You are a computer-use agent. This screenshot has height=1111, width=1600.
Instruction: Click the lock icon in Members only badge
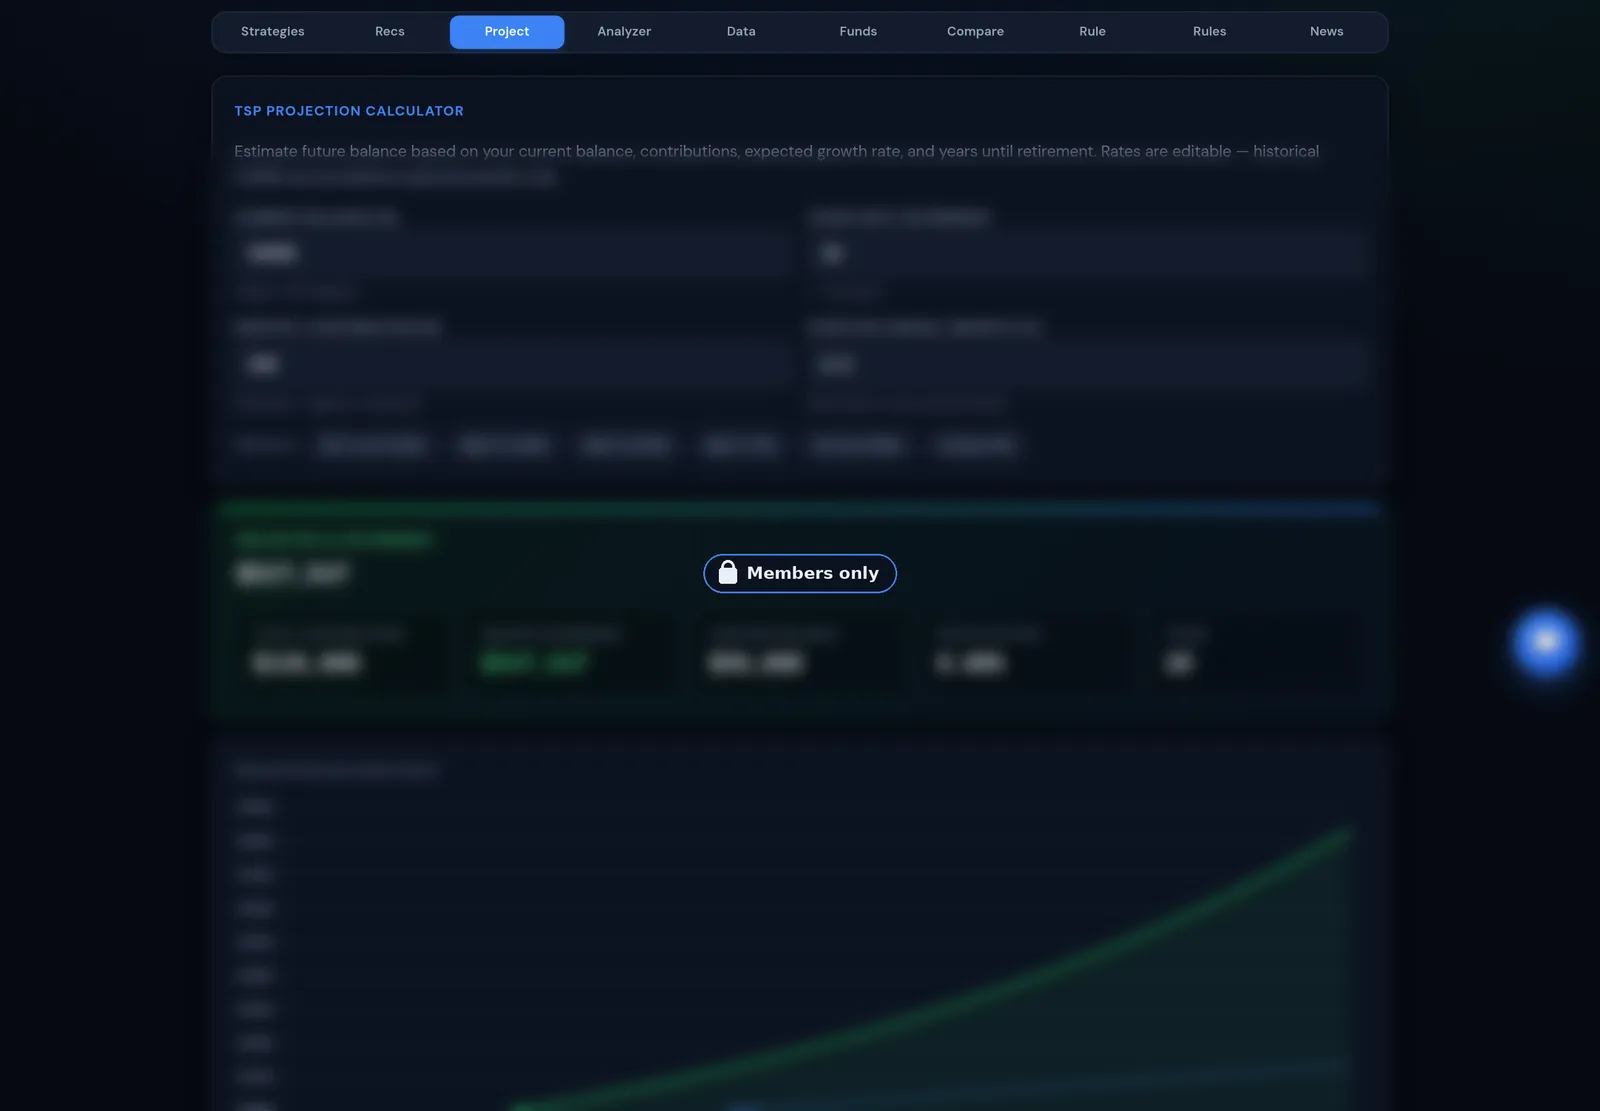pos(728,572)
